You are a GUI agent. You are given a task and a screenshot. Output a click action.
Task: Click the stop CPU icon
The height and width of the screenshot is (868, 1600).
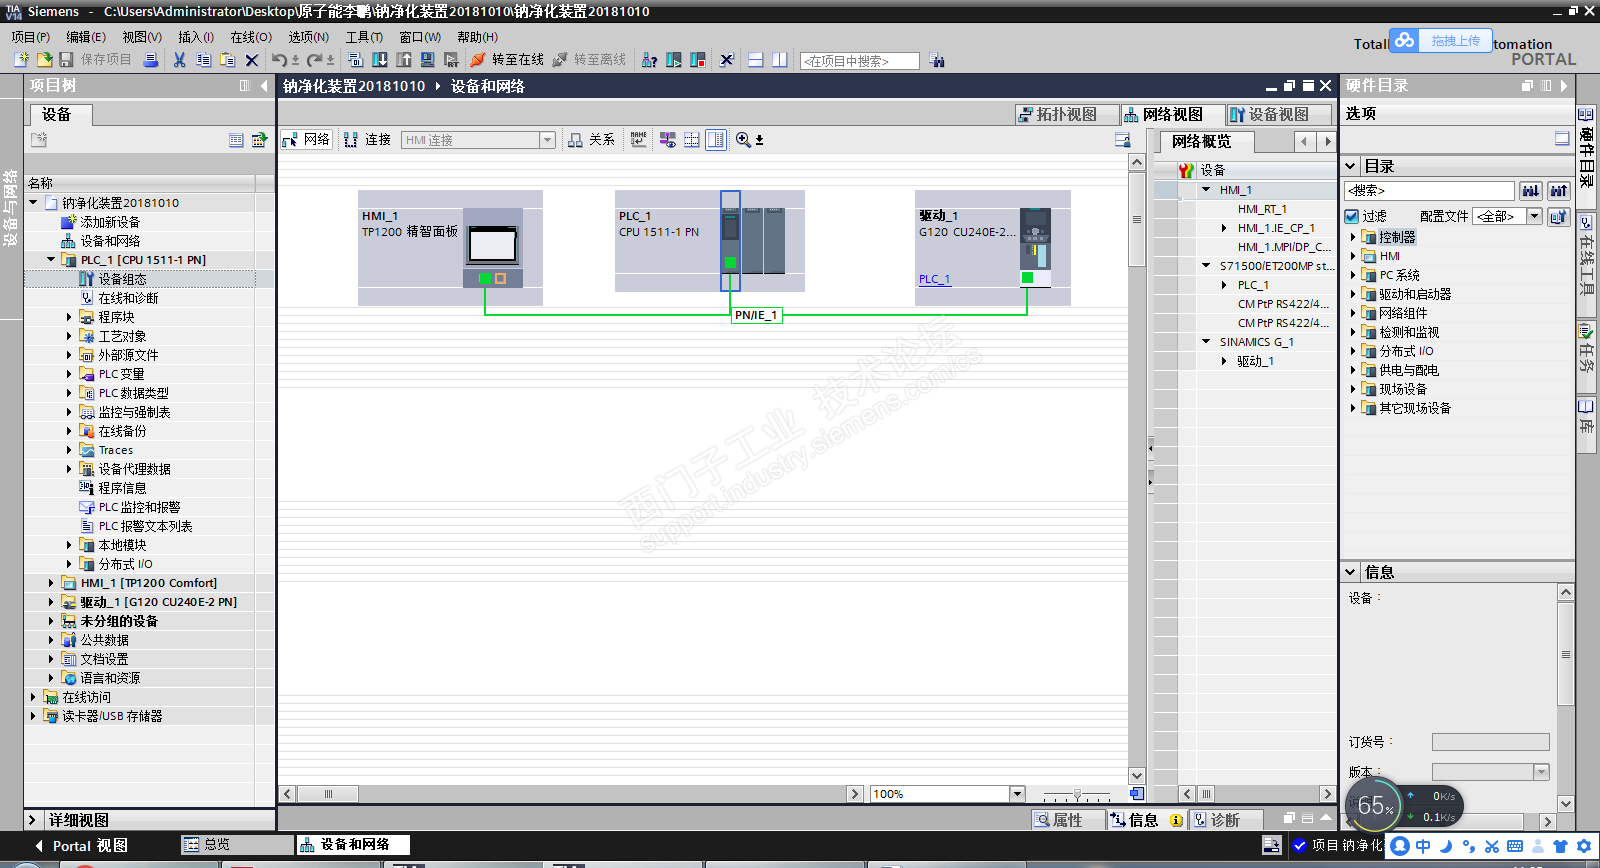point(698,60)
